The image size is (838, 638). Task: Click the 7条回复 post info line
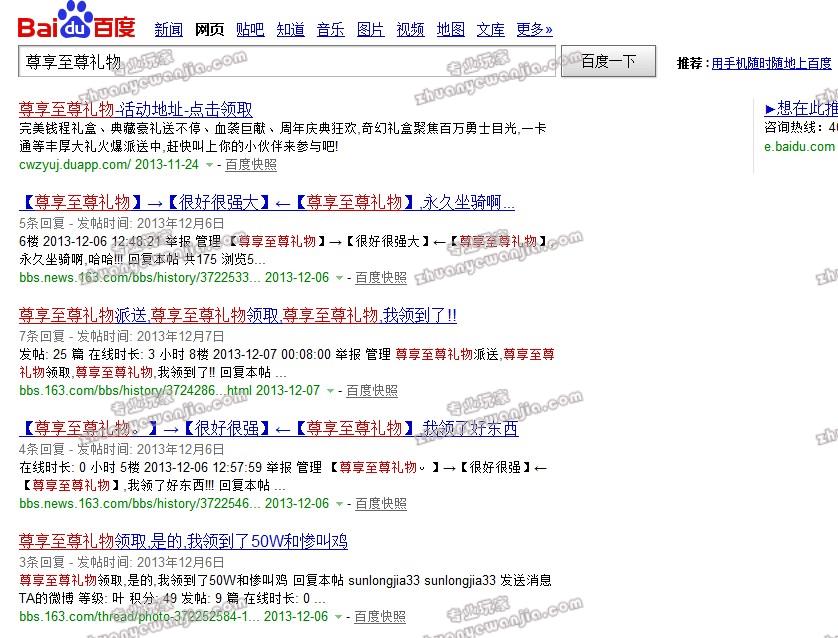pyautogui.click(x=121, y=337)
